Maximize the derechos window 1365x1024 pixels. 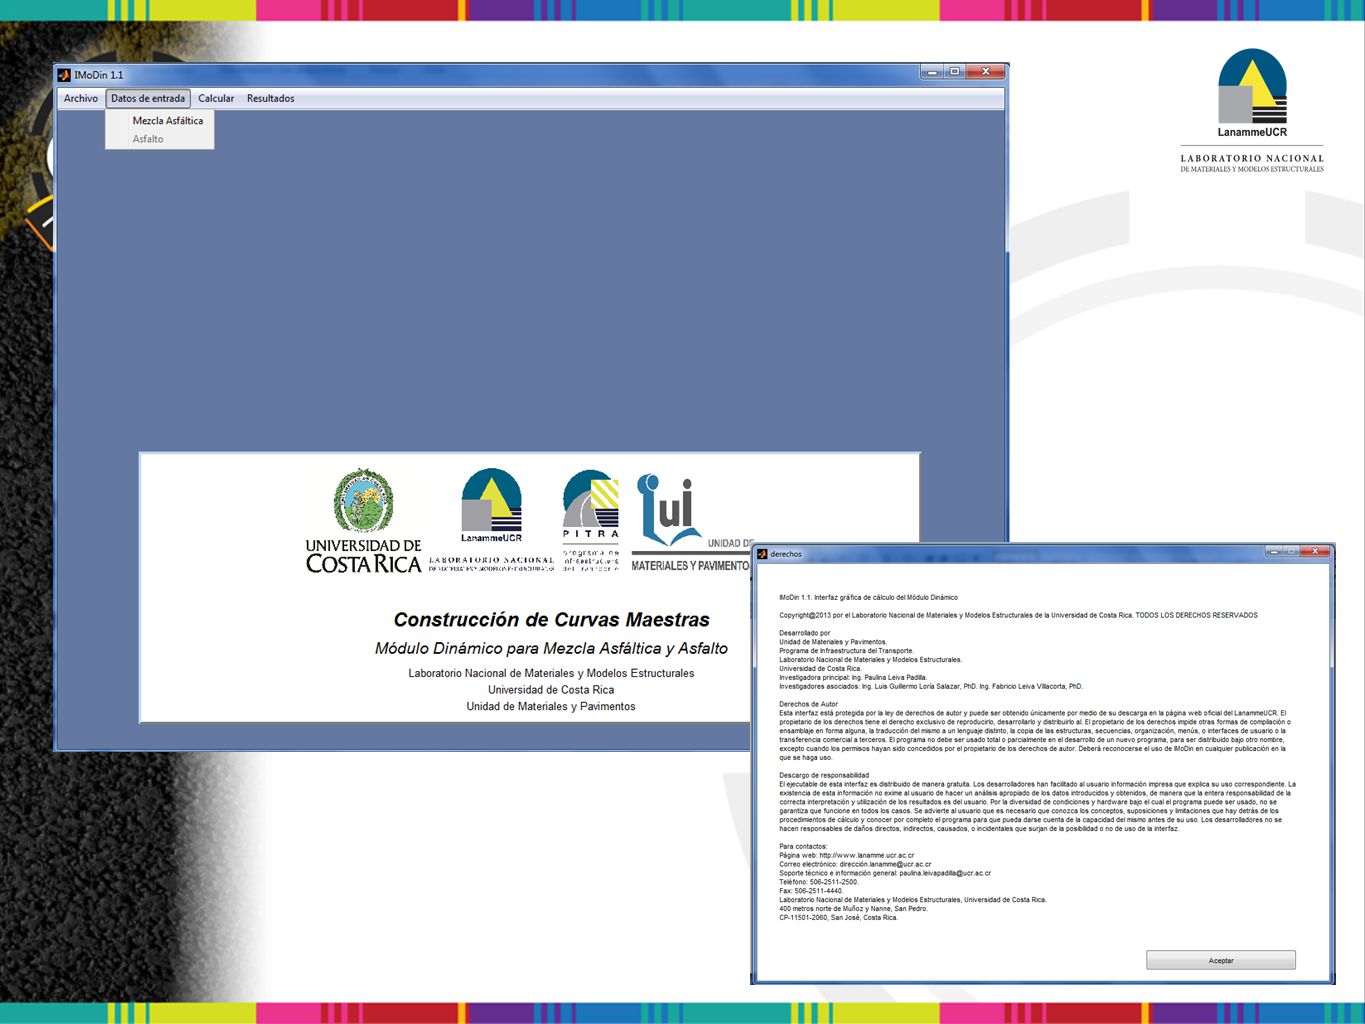tap(1292, 551)
